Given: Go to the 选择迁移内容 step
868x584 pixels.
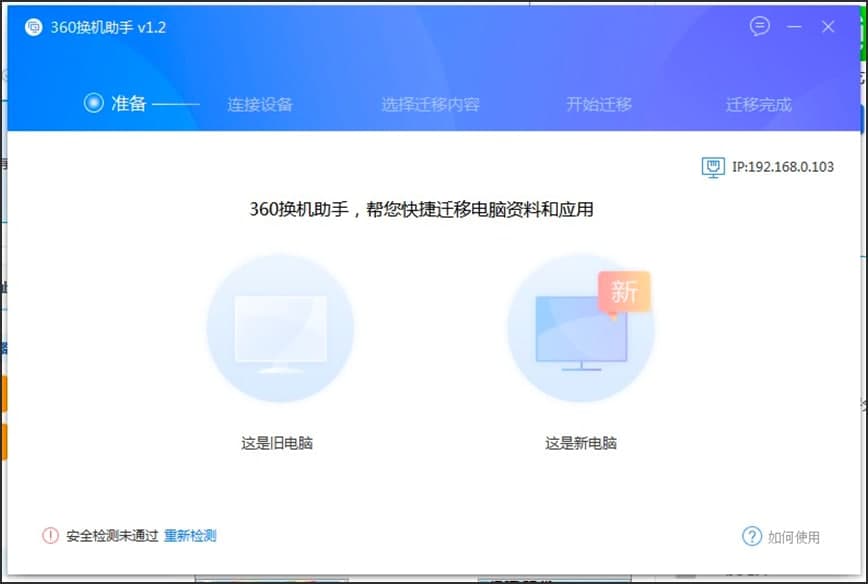Looking at the screenshot, I should [430, 104].
